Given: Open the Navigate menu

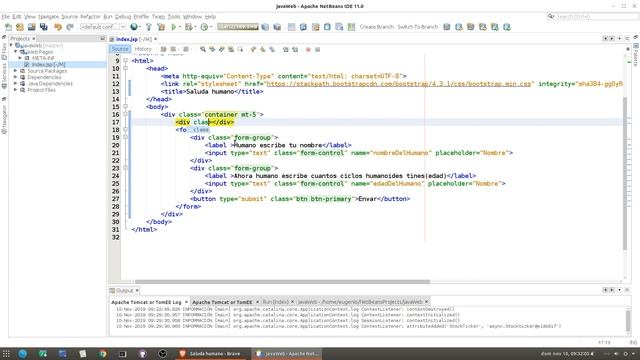Looking at the screenshot, I should (x=49, y=17).
